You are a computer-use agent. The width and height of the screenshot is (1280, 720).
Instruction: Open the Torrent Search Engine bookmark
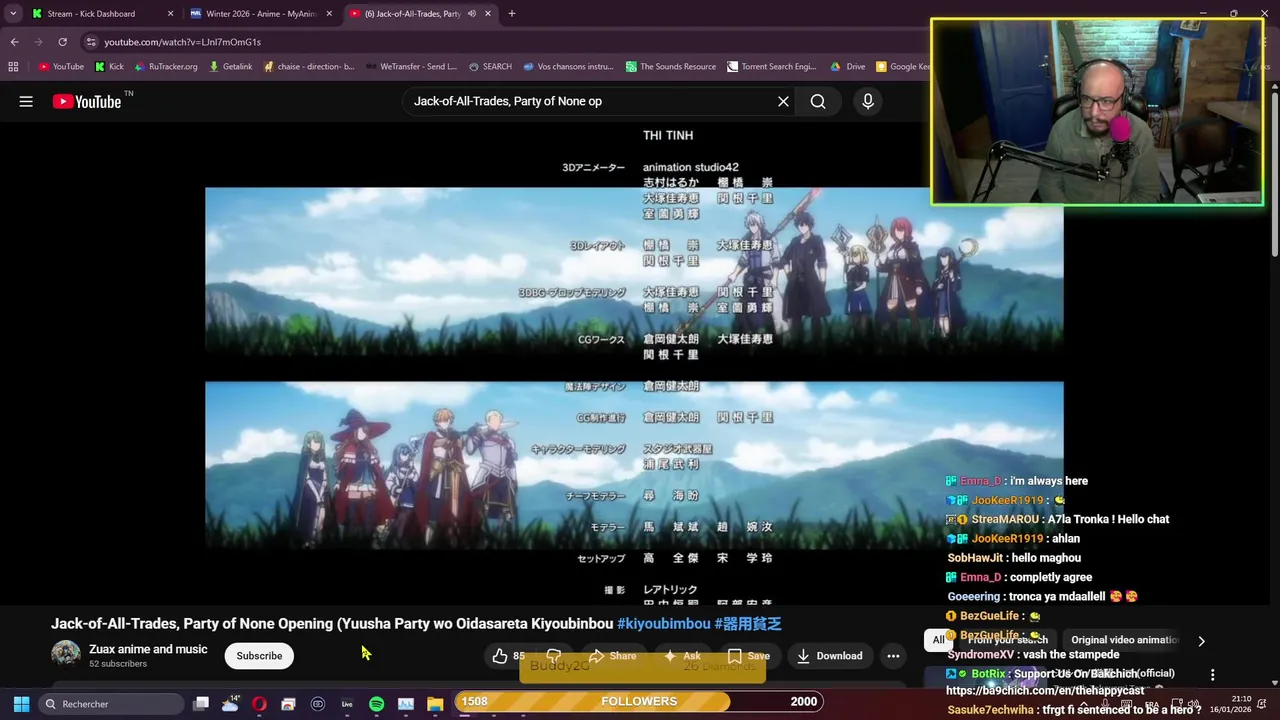point(772,67)
